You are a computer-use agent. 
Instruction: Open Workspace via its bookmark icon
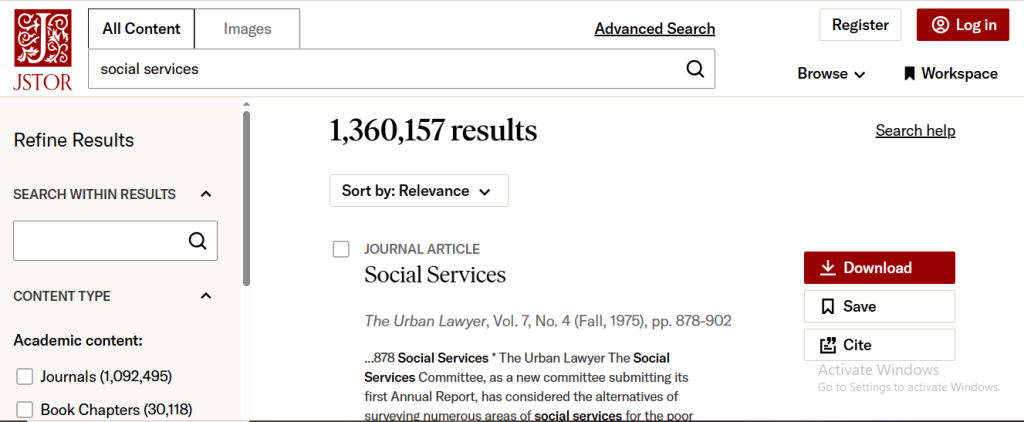point(909,74)
